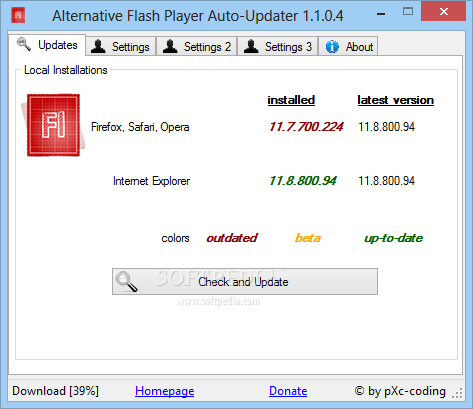Image resolution: width=473 pixels, height=409 pixels.
Task: Click latest version in Internet Explorer row
Action: tap(387, 181)
